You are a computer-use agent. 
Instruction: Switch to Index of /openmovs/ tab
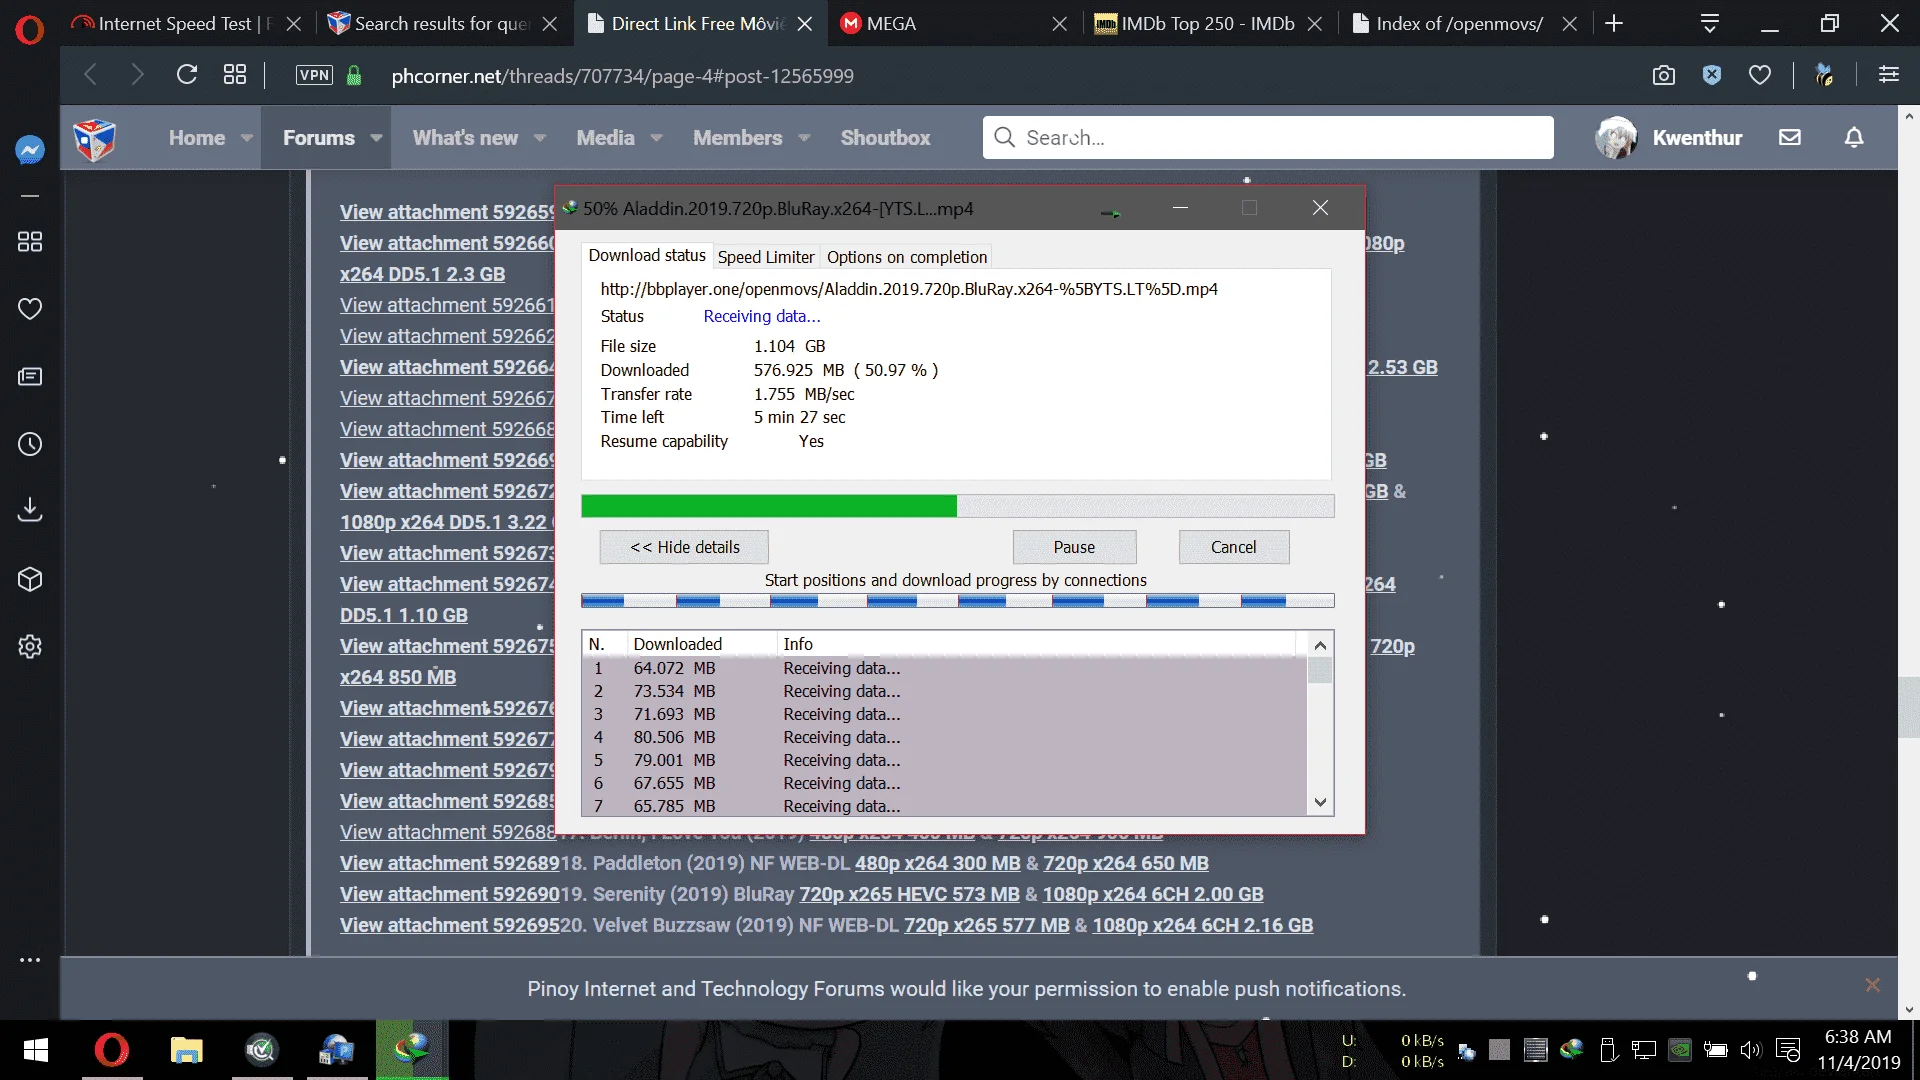click(1460, 23)
